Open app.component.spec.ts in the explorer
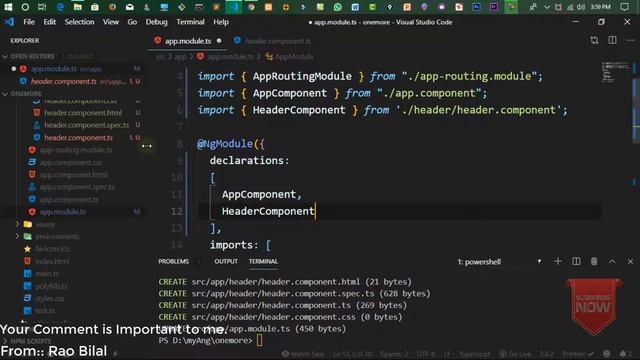Viewport: 640px width, 360px height. (77, 187)
